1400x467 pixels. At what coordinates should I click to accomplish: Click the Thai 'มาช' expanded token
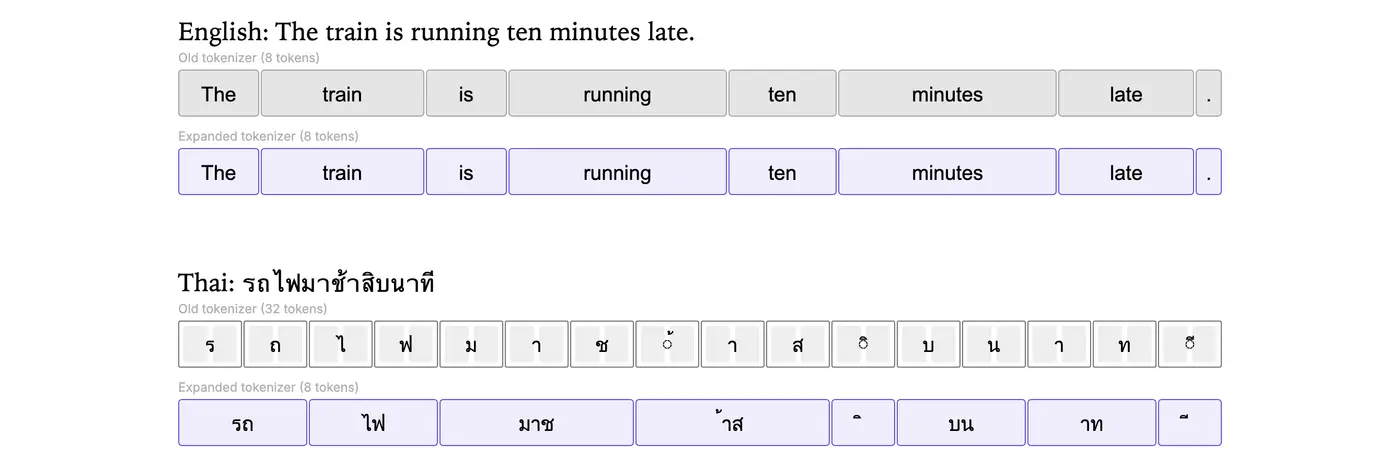[536, 423]
